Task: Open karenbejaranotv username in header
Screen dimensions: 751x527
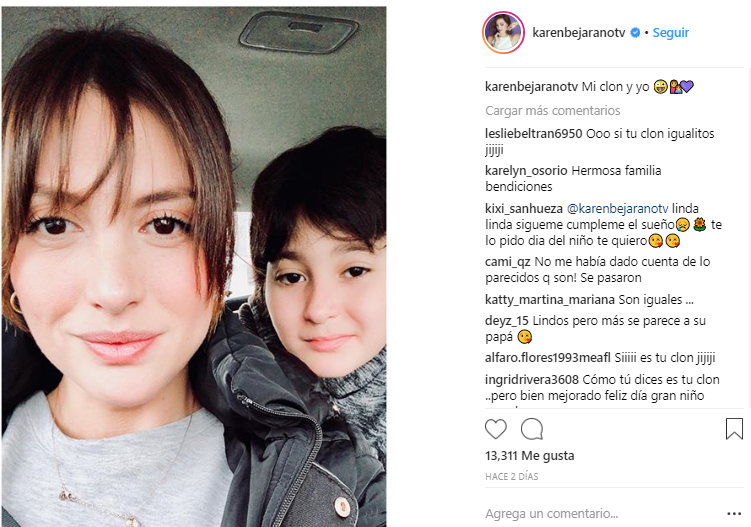Action: pos(579,33)
